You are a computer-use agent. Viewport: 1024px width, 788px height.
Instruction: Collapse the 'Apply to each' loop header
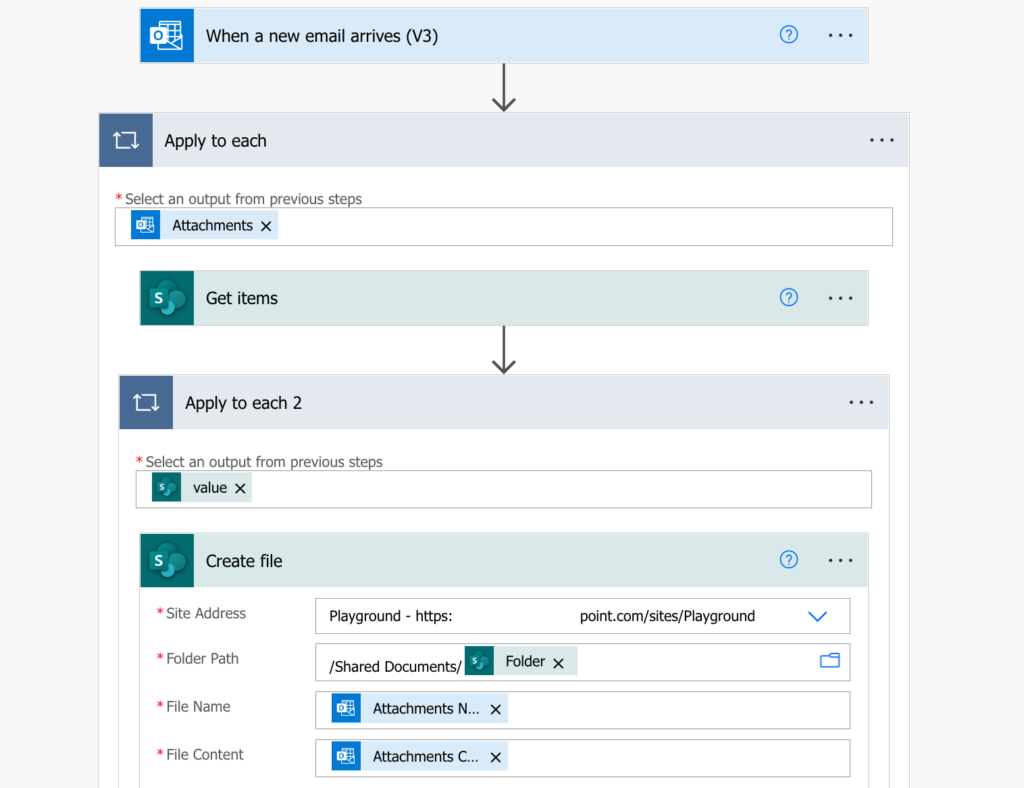[x=504, y=140]
